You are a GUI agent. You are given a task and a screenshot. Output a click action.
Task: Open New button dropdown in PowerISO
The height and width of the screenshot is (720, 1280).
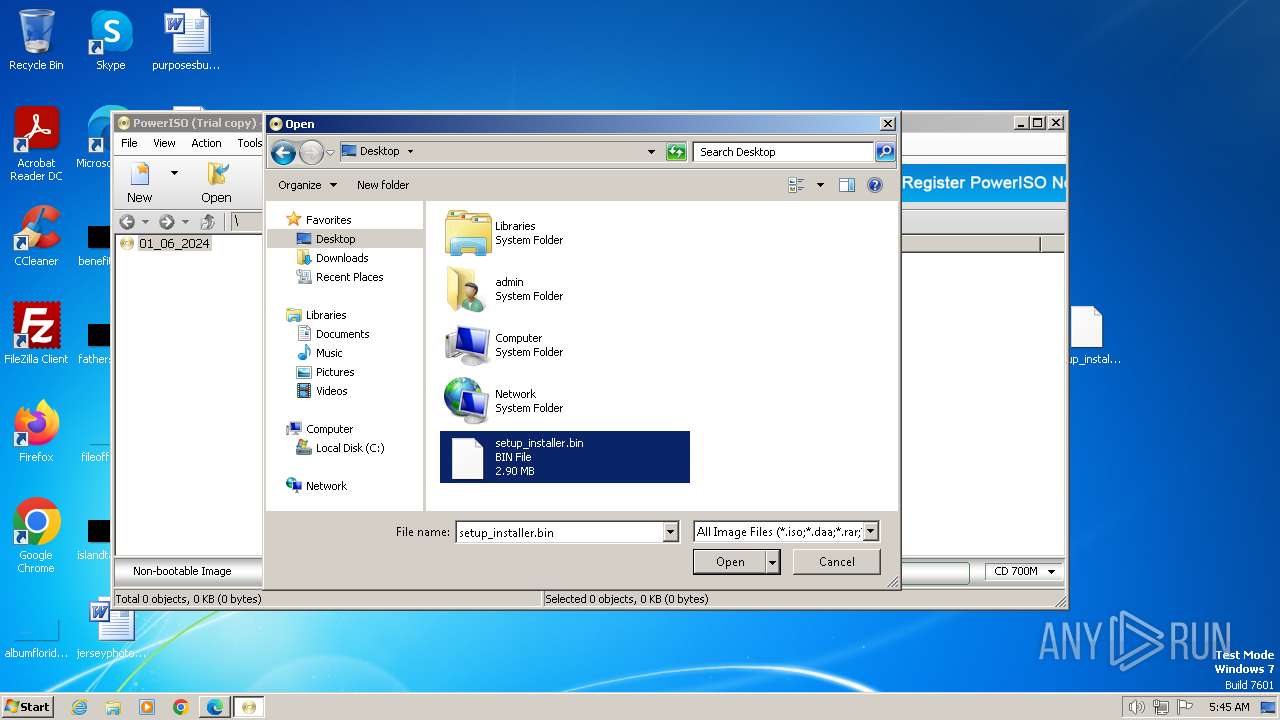click(174, 173)
